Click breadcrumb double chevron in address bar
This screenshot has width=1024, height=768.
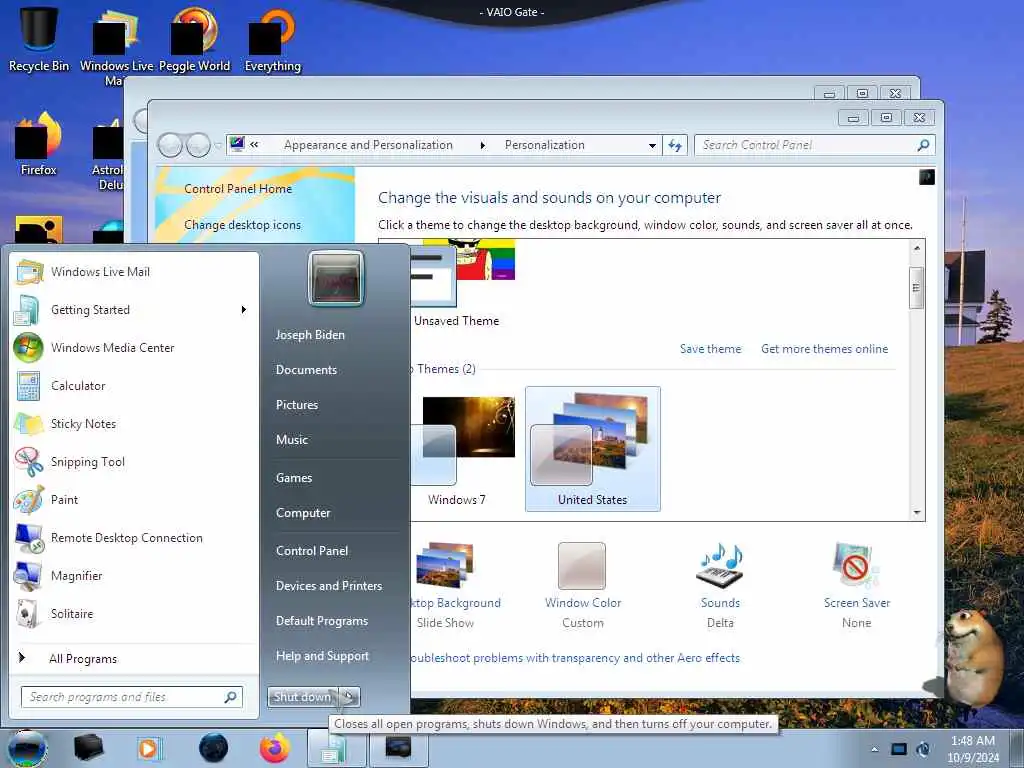tap(254, 145)
